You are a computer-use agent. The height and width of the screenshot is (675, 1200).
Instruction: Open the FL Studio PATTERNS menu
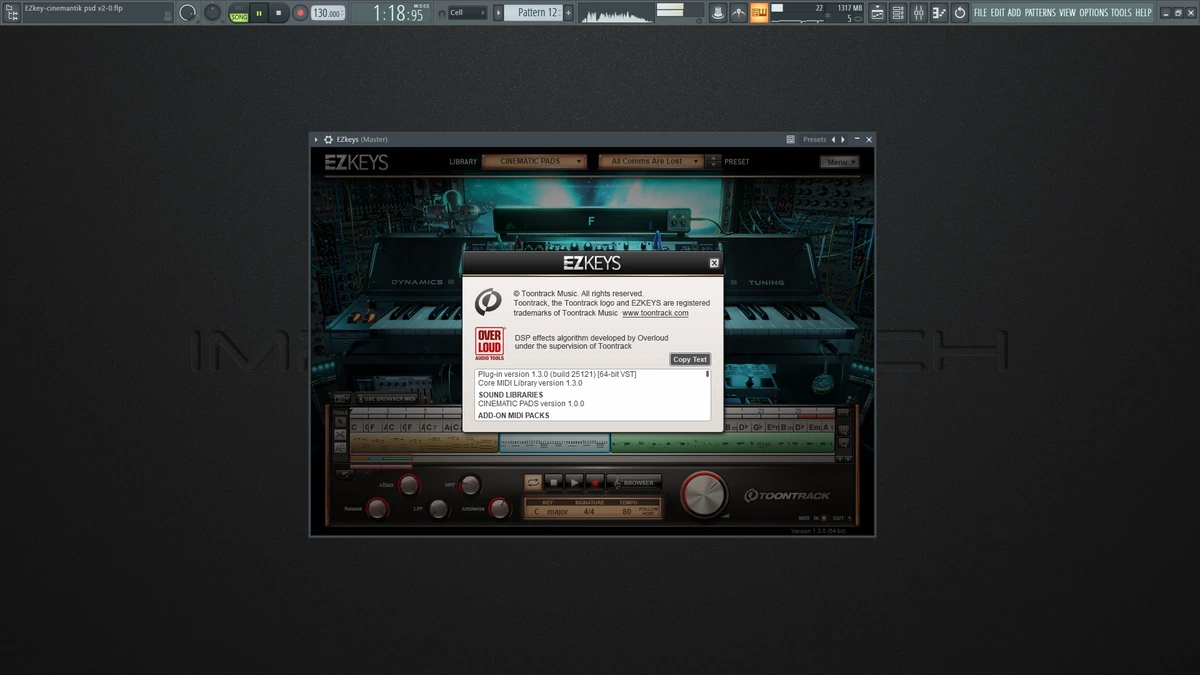click(1040, 13)
